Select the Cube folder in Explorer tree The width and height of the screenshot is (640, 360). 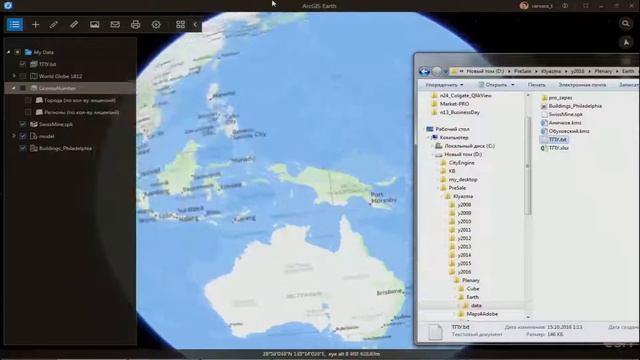pos(473,289)
